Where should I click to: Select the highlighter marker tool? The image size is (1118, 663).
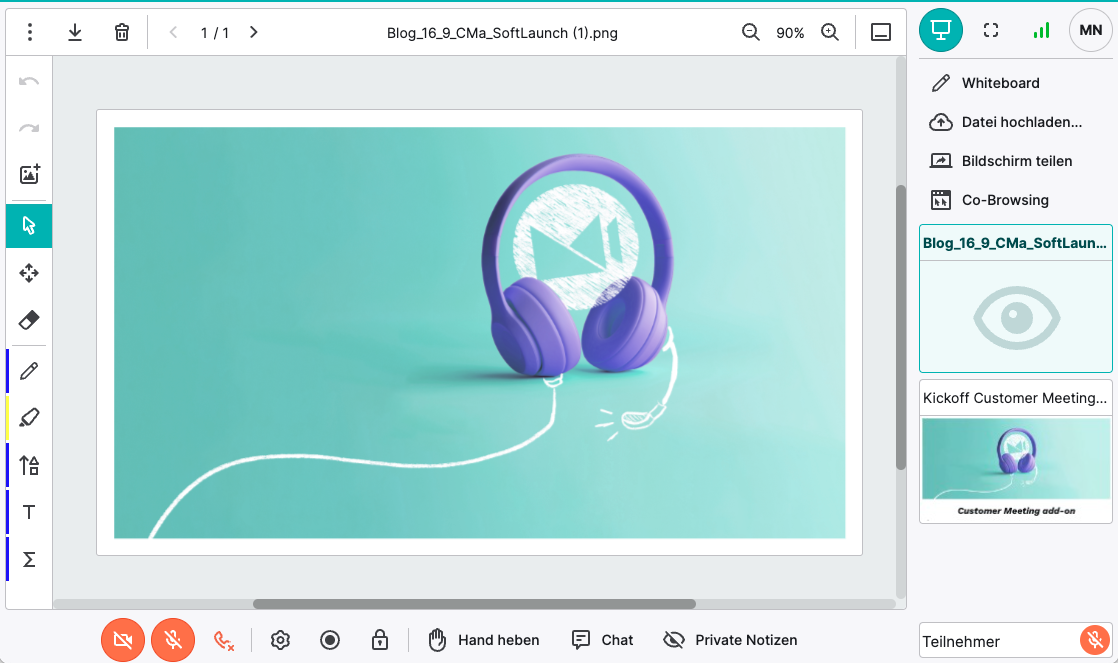point(29,418)
